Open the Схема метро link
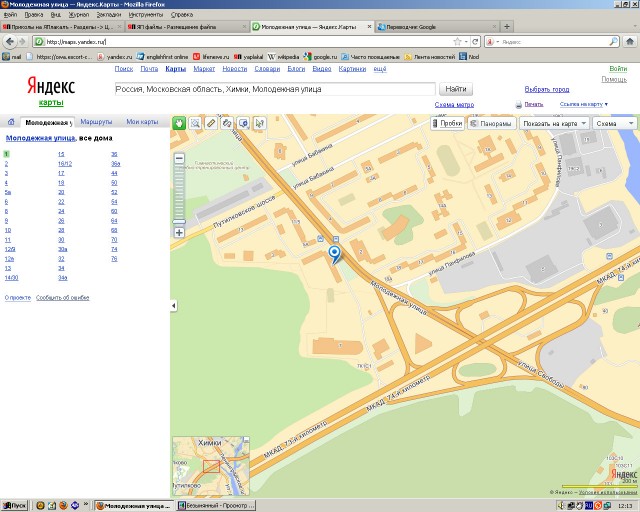 click(454, 104)
